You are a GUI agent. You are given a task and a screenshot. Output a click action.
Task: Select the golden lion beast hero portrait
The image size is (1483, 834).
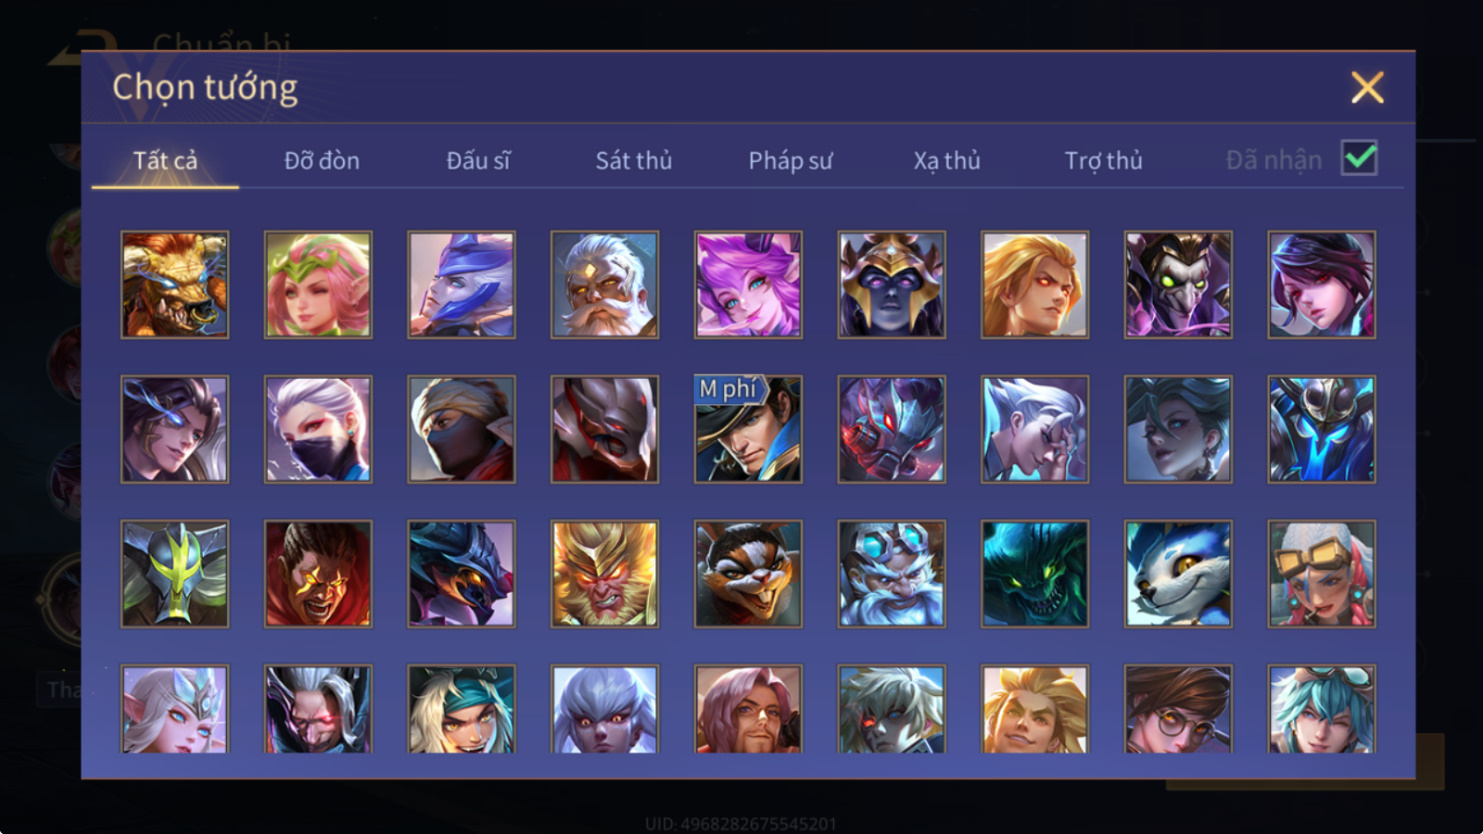pyautogui.click(x=175, y=285)
